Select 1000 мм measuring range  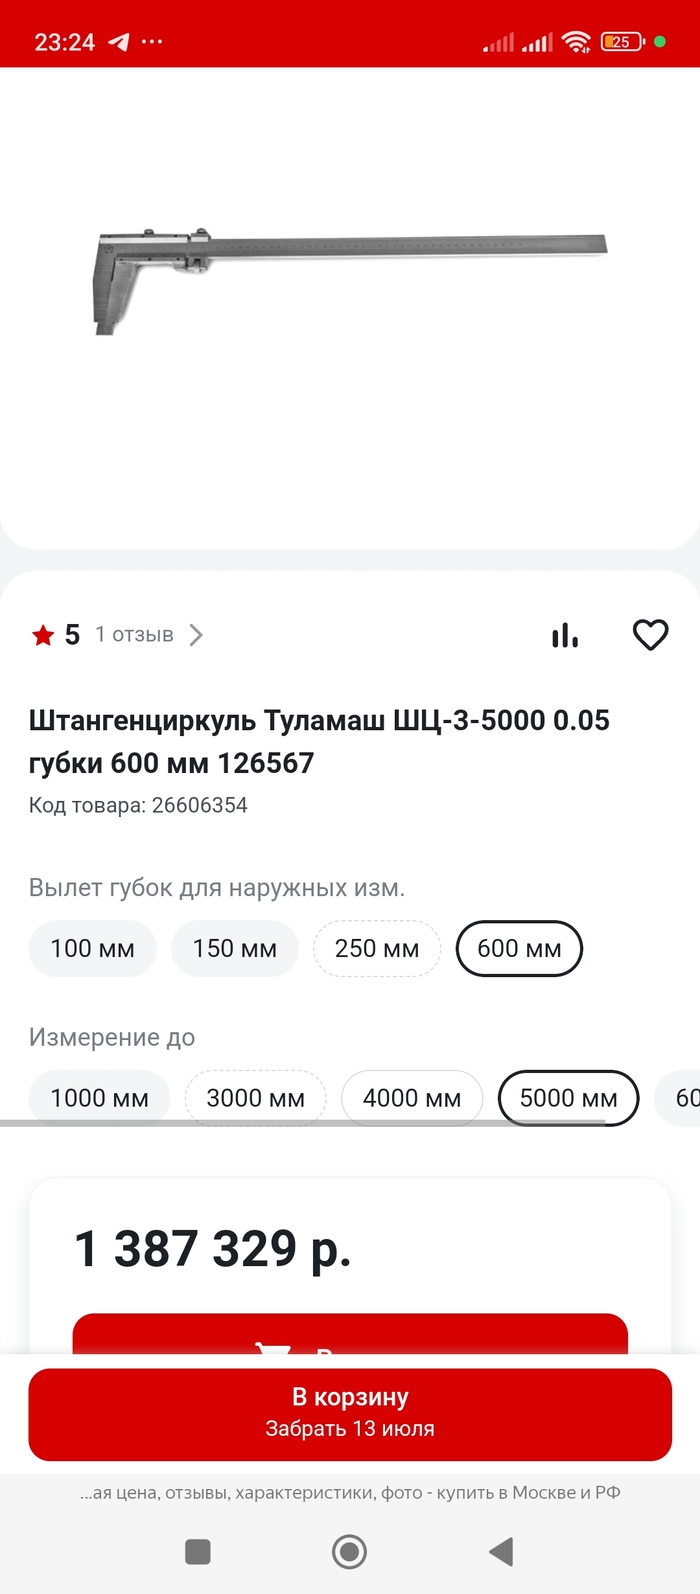(x=99, y=1097)
